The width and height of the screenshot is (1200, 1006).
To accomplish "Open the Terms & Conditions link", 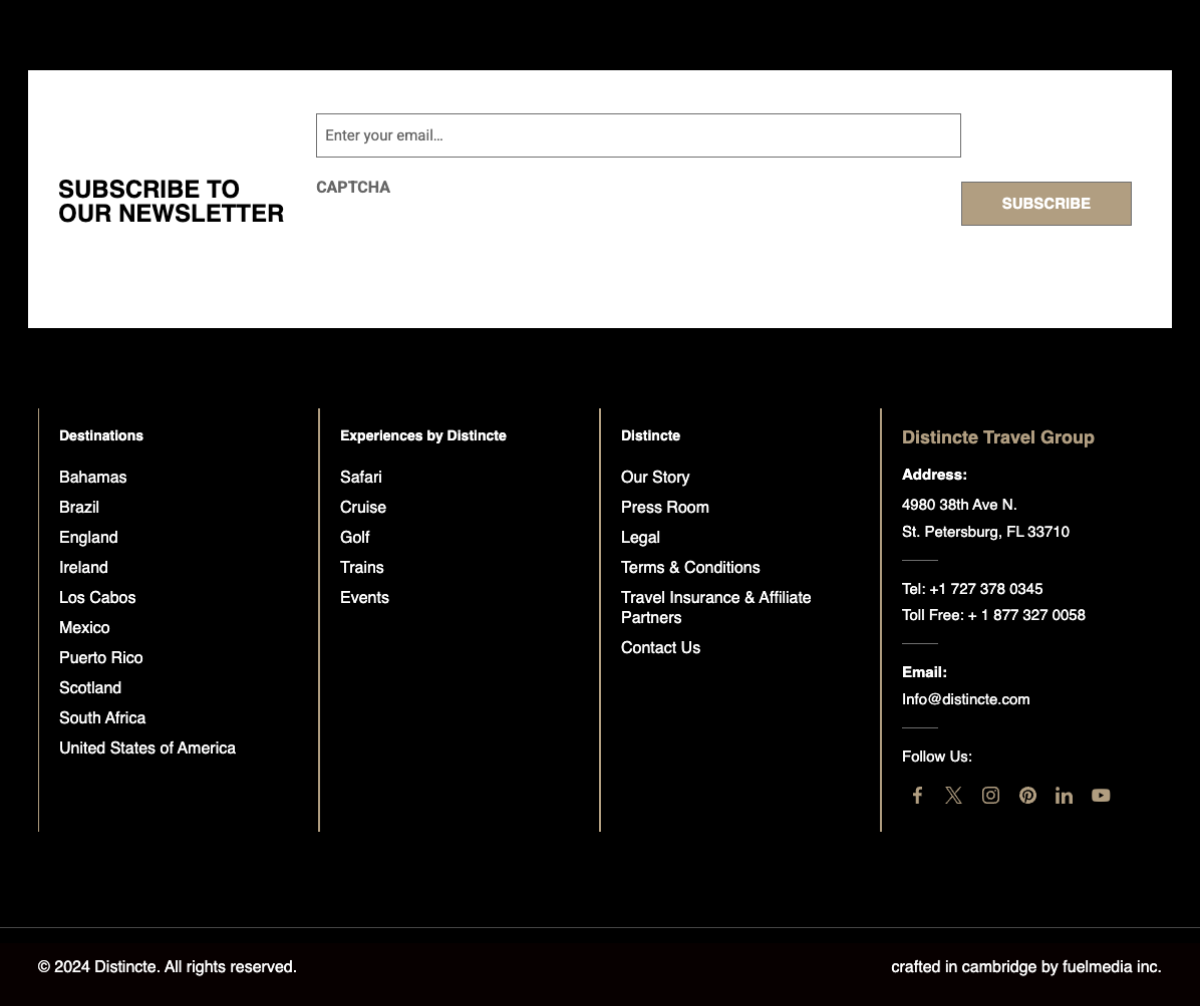I will 690,567.
